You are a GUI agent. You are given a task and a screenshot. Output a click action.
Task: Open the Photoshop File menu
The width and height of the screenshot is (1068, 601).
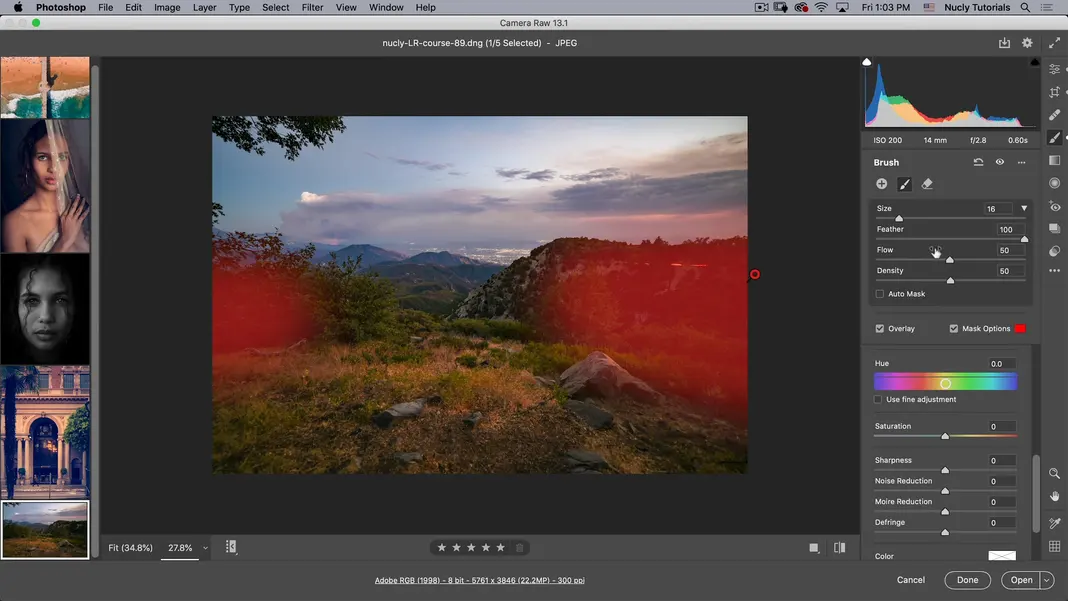[106, 7]
